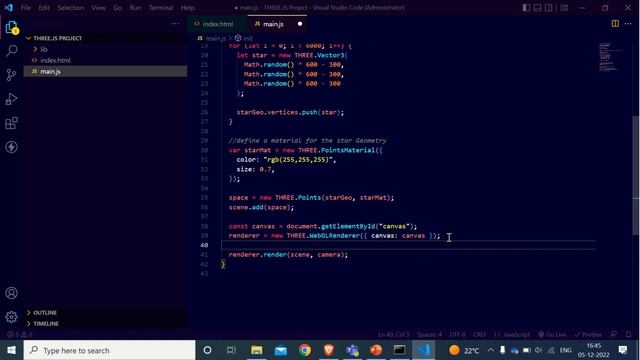The image size is (640, 360).
Task: Open editor More Actions ellipsis
Action: [x=628, y=24]
